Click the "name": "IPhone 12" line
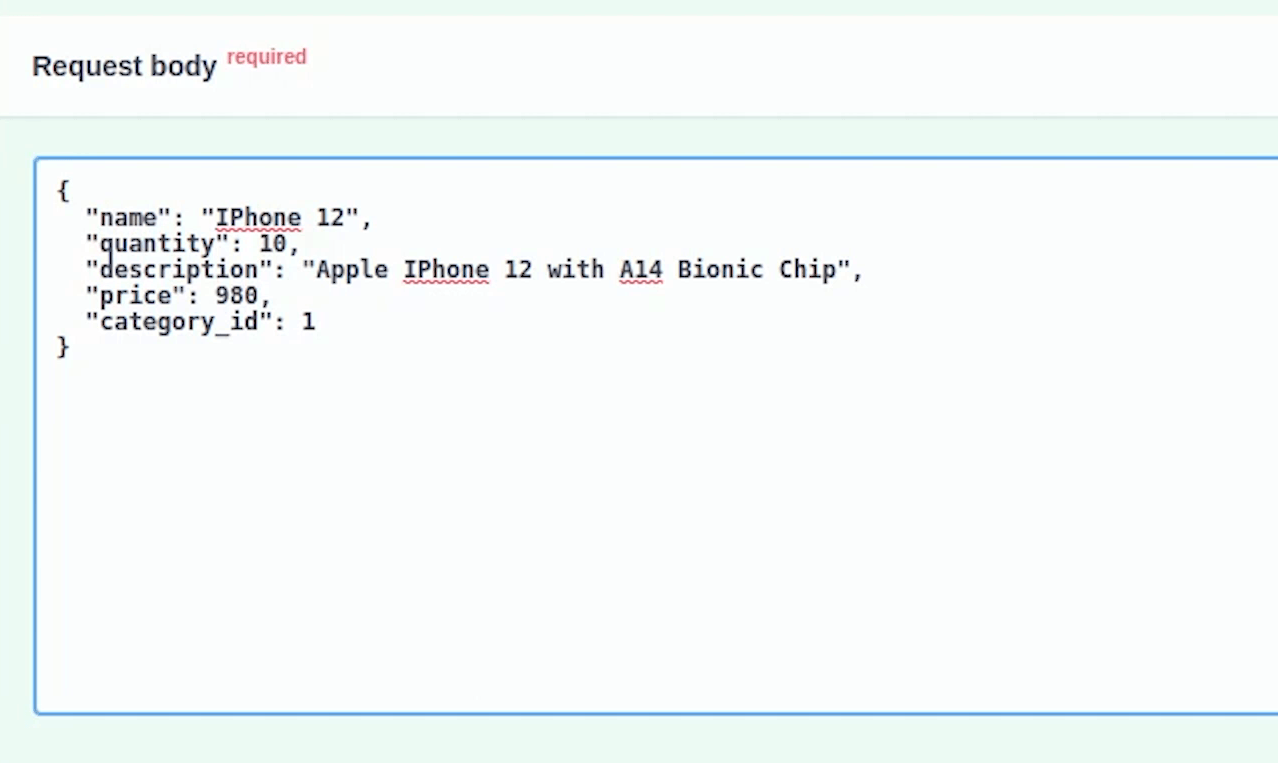1278x763 pixels. pos(229,218)
